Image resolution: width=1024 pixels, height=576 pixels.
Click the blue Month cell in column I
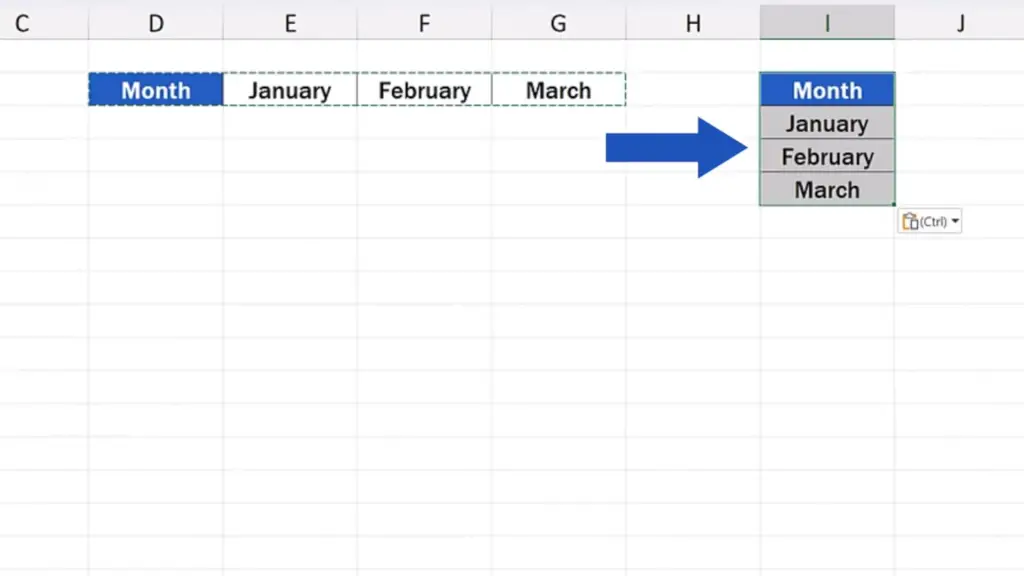pos(827,89)
